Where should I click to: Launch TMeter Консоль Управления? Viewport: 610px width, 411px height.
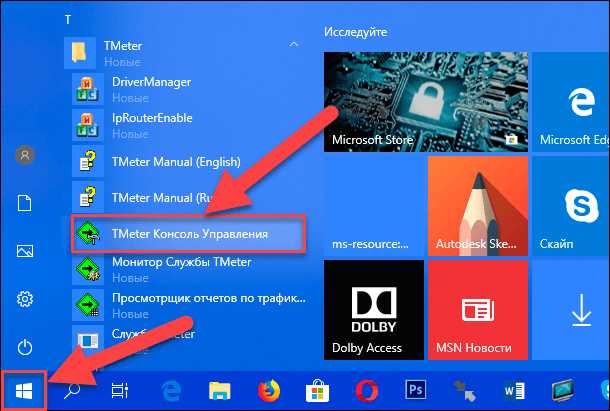pyautogui.click(x=189, y=234)
